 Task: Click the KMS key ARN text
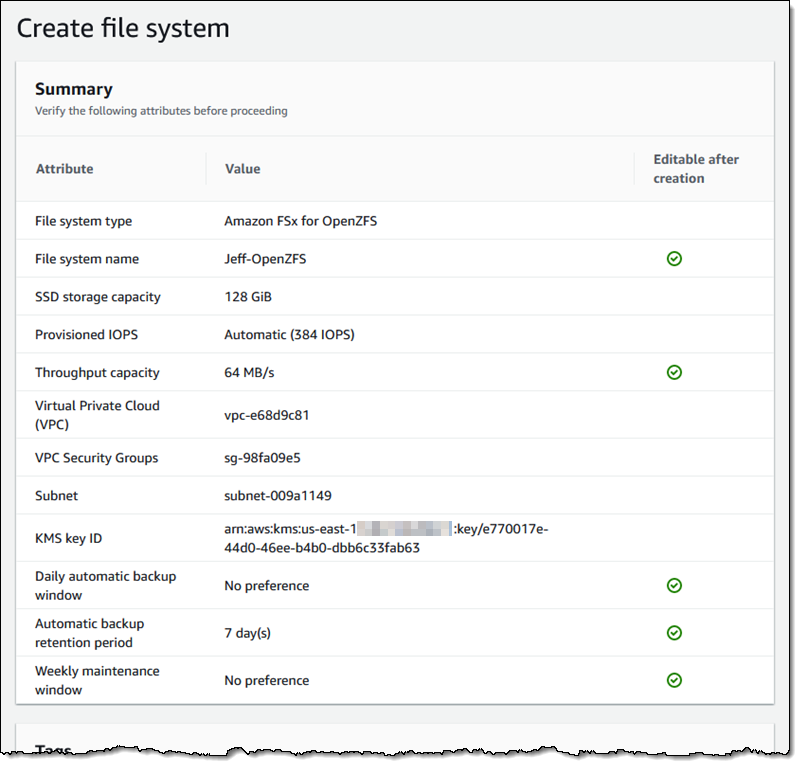(x=386, y=538)
